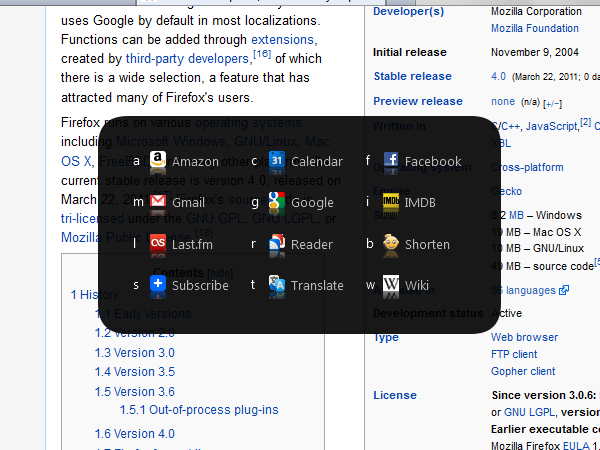The image size is (600, 450).
Task: Open the Gecko engine link
Action: coord(506,191)
